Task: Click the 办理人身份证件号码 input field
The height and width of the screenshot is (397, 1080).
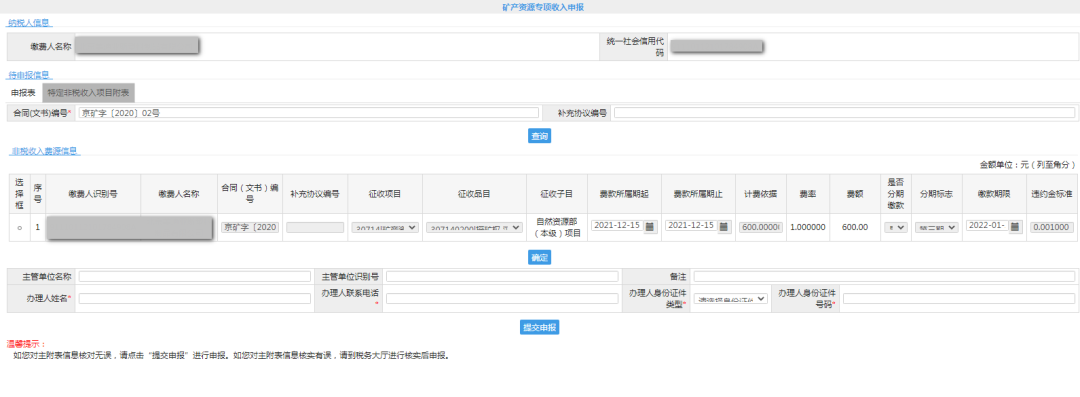Action: tap(959, 298)
